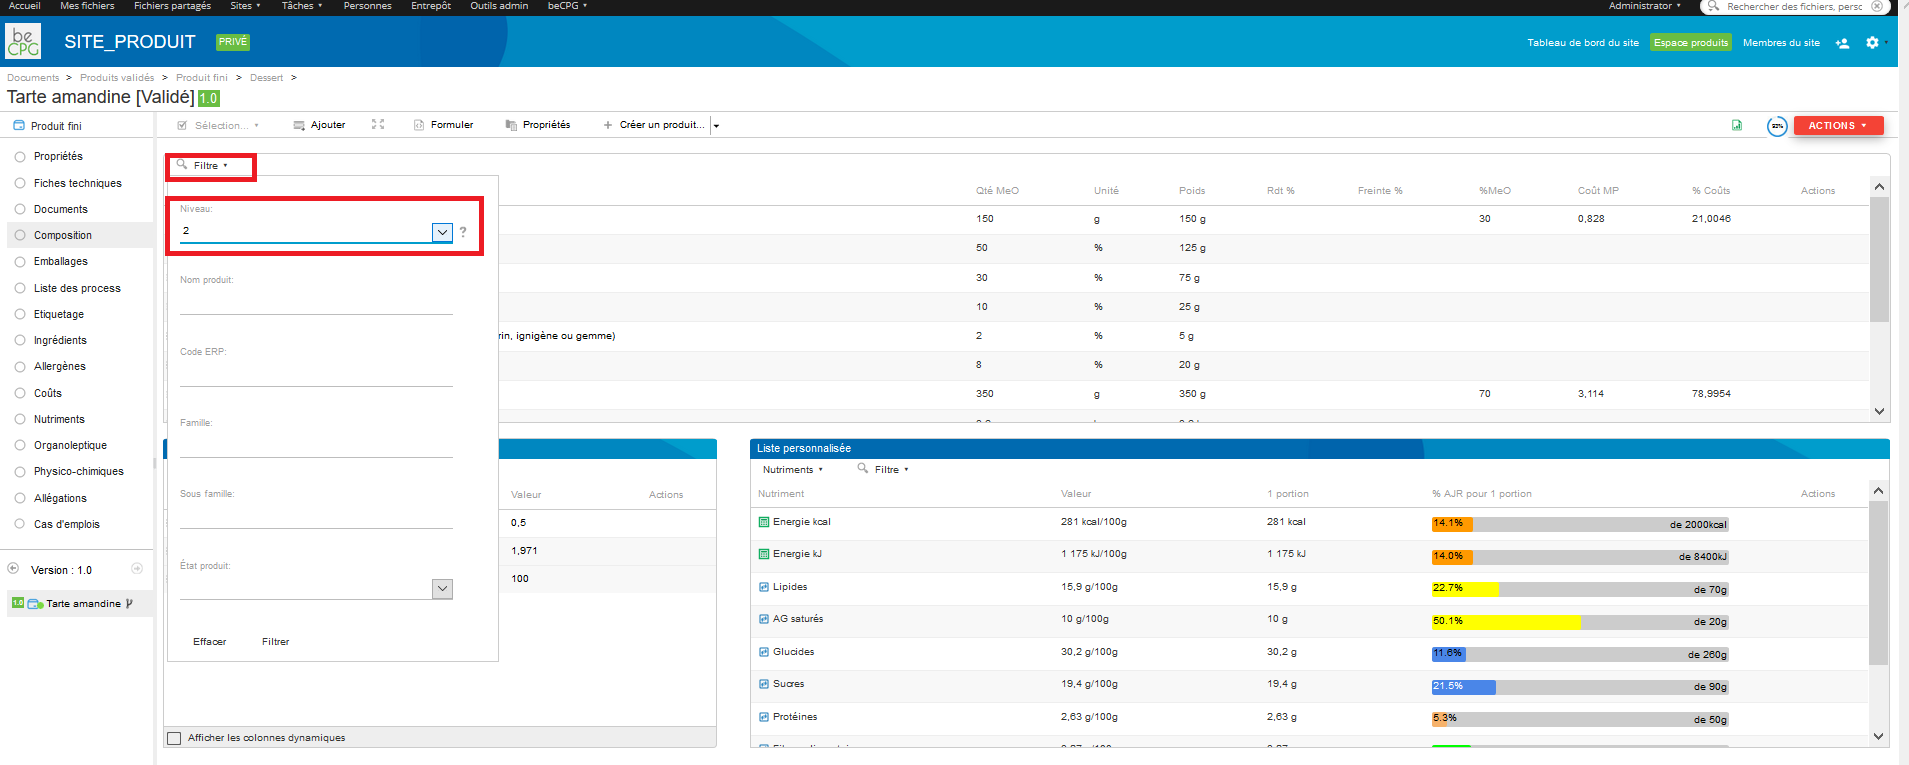Screen dimensions: 1909x765
Task: Enable Afficher les colonnes dynamiques checkbox
Action: click(175, 738)
